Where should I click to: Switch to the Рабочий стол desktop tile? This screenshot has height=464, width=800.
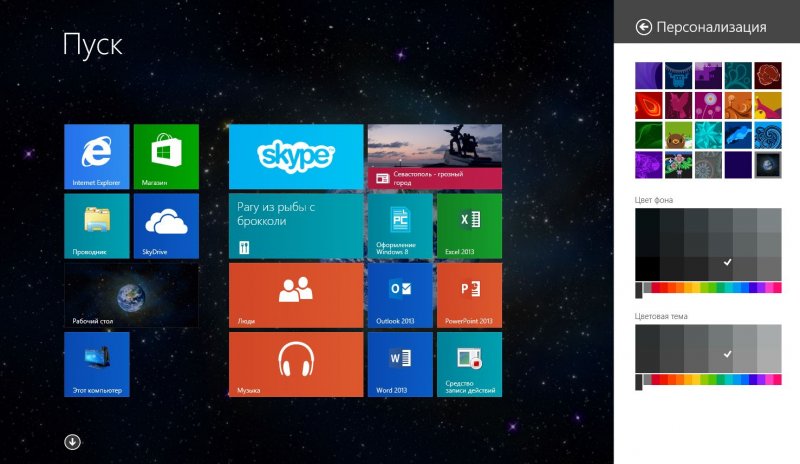click(132, 296)
